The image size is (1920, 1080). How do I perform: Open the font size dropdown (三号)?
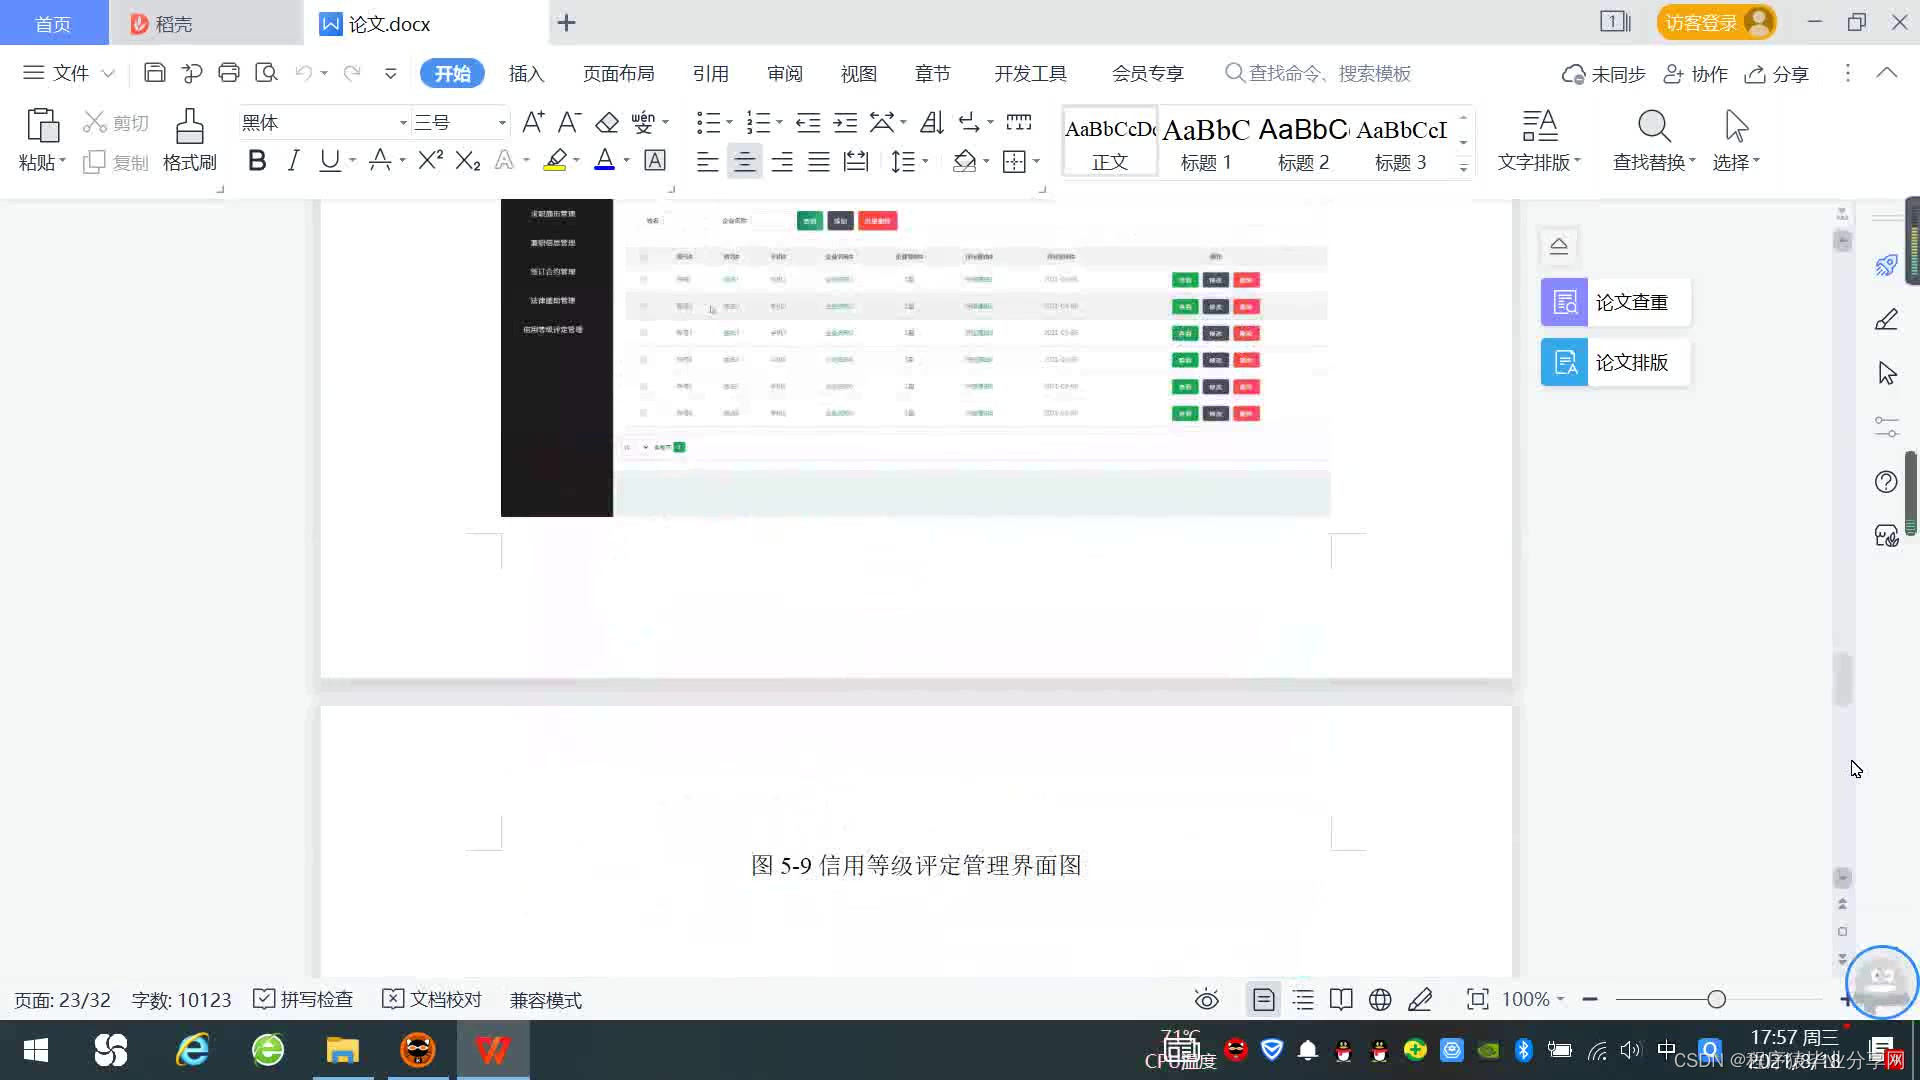(502, 123)
